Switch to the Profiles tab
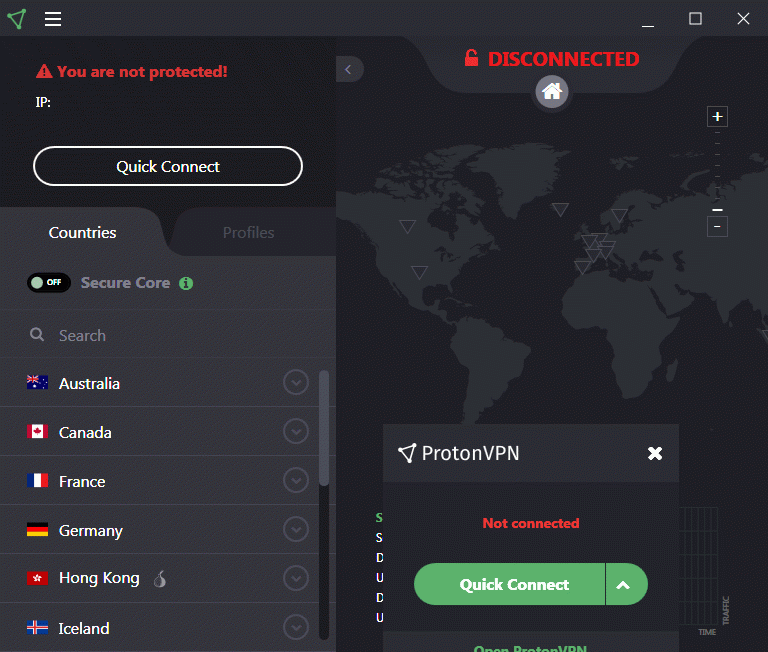The width and height of the screenshot is (768, 652). (248, 232)
